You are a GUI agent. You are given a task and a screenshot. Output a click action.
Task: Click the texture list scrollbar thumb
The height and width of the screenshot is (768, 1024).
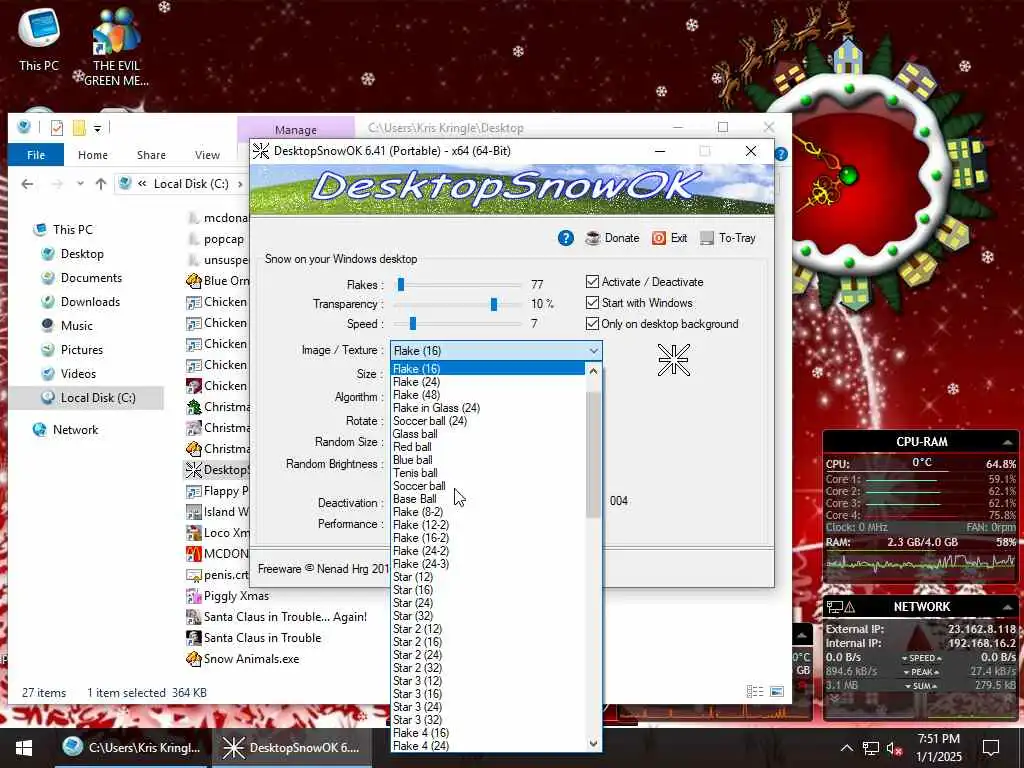tap(593, 455)
